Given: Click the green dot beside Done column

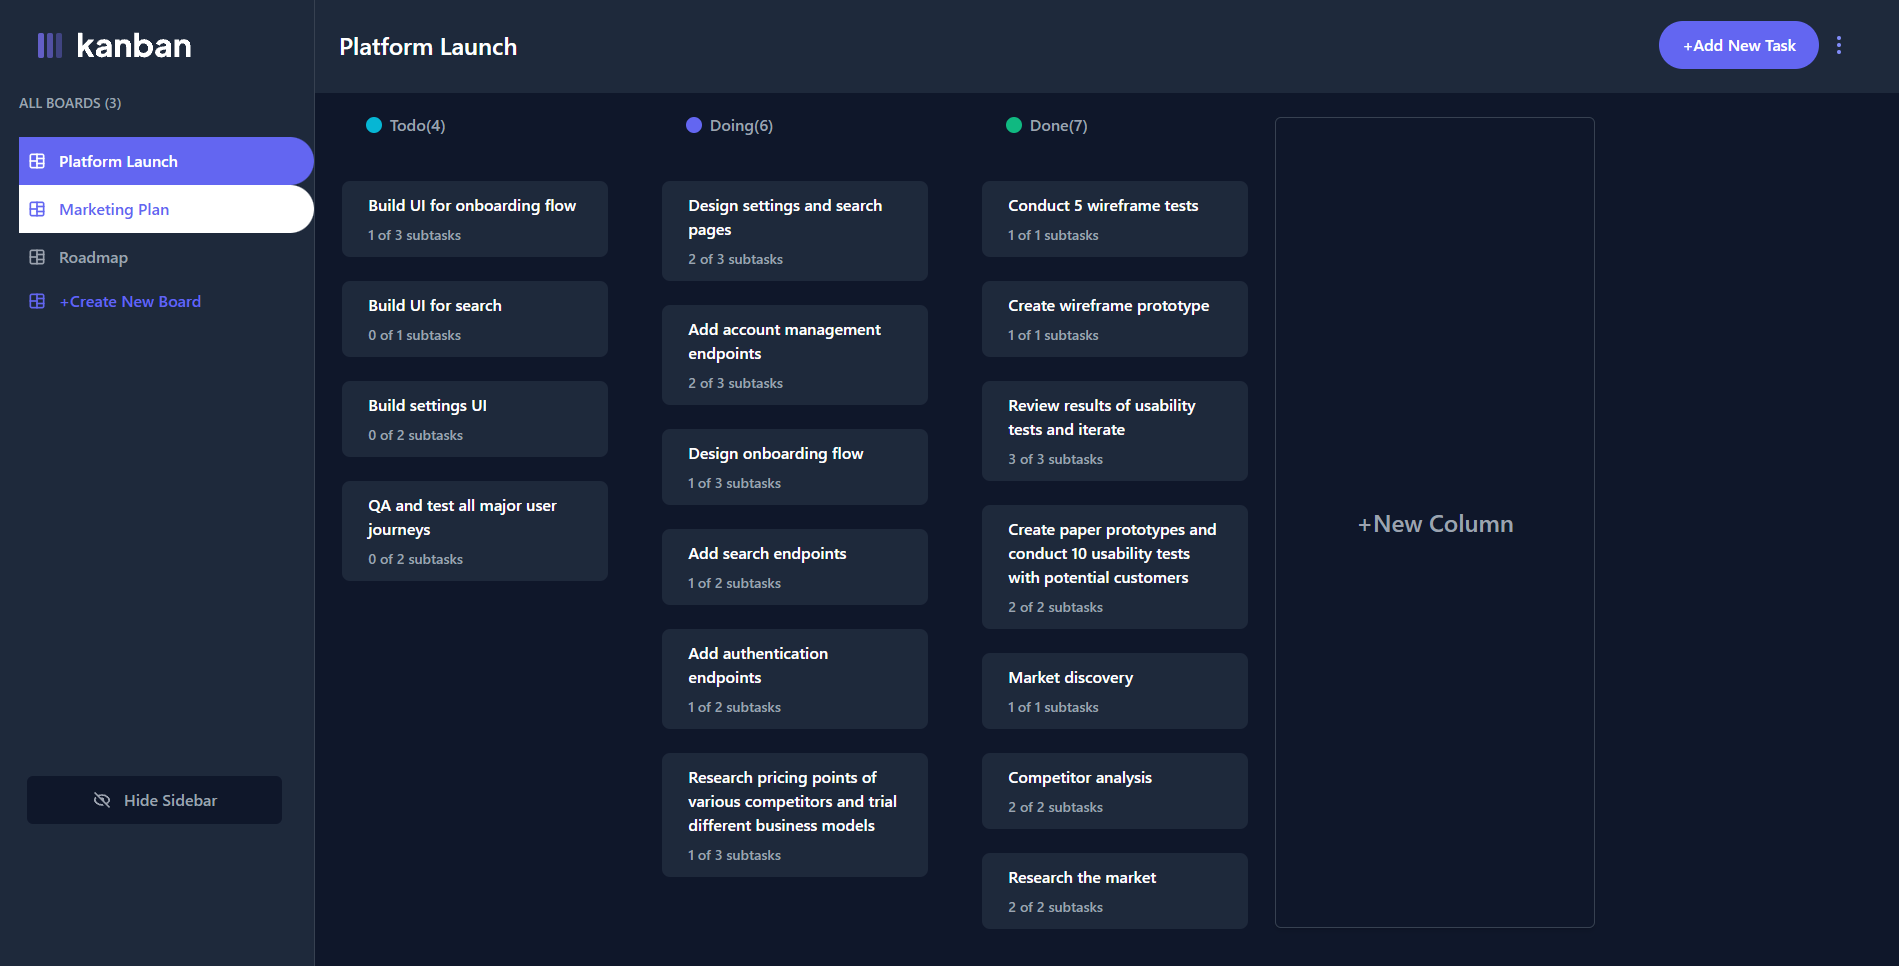Looking at the screenshot, I should 1013,125.
